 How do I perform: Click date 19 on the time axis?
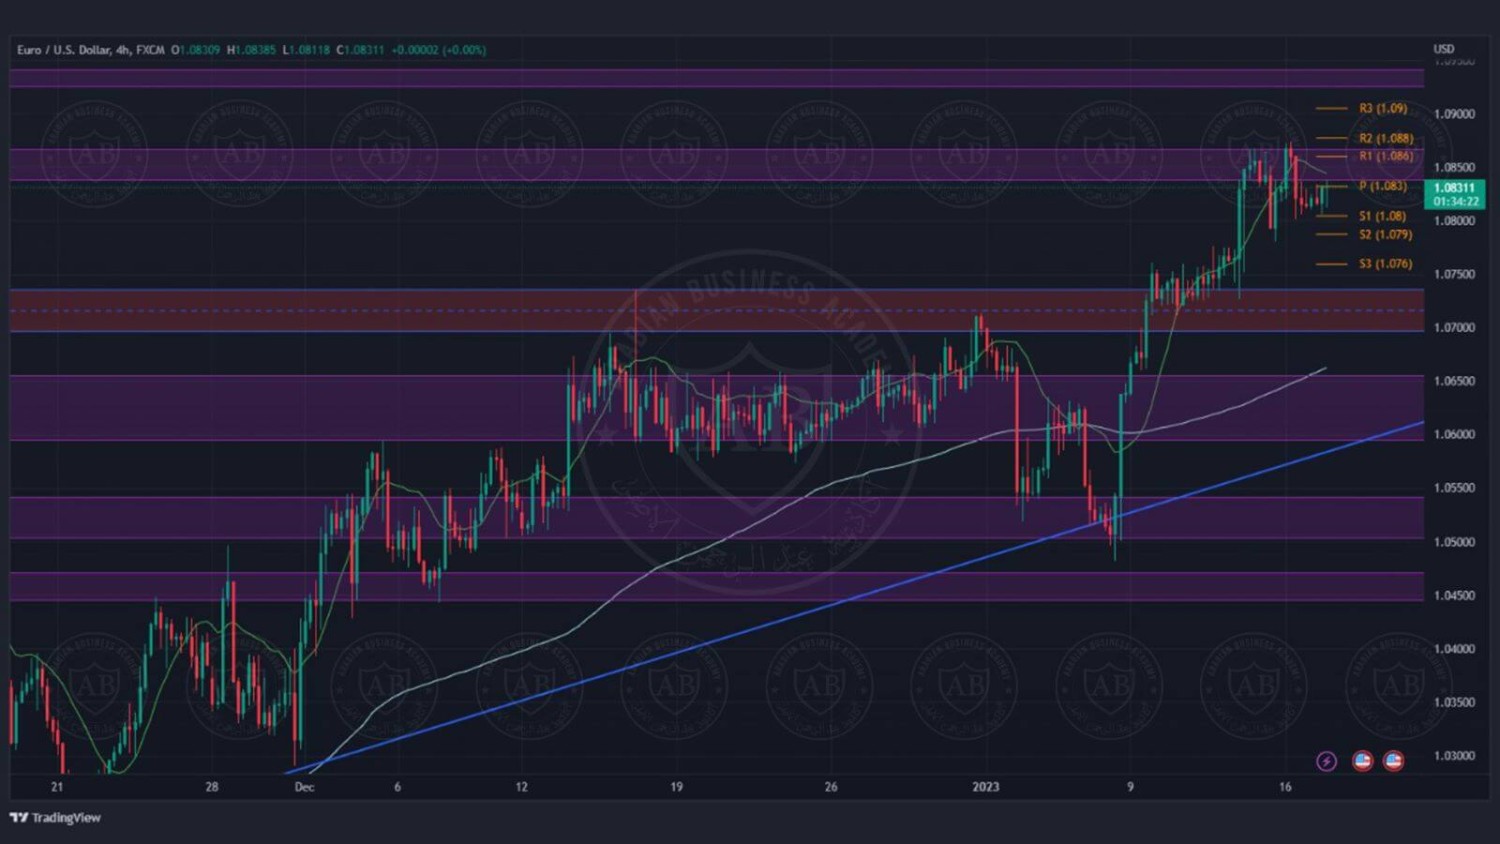[676, 787]
